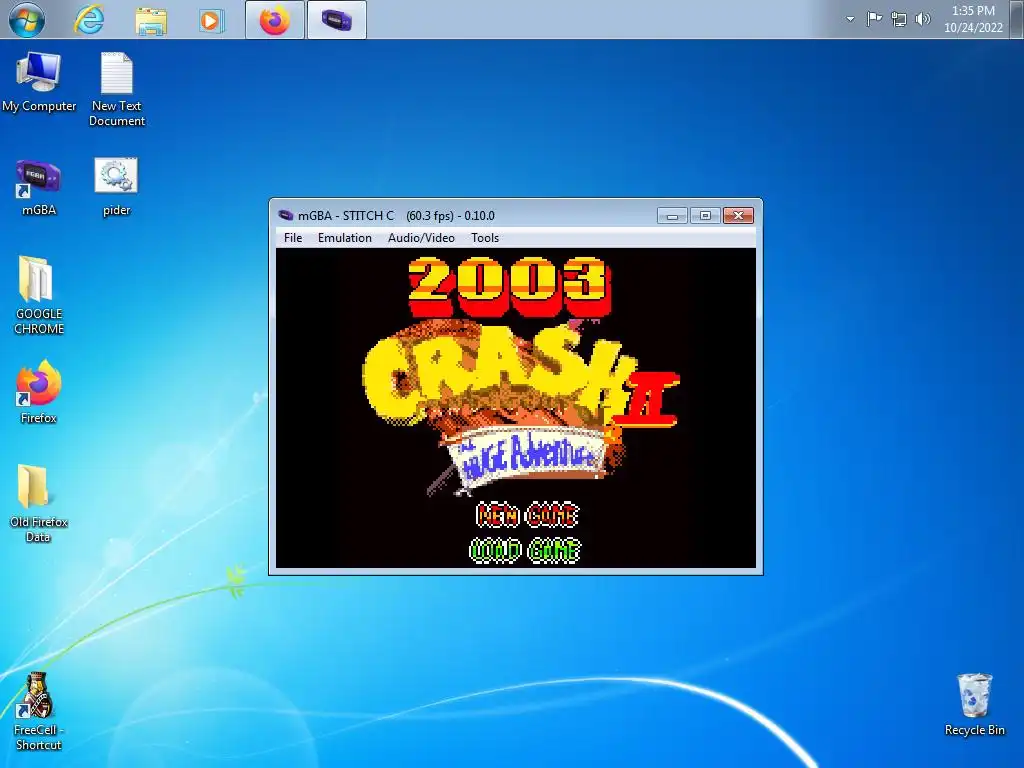This screenshot has width=1024, height=768.
Task: Click the mGBA window title bar text
Action: 396,216
